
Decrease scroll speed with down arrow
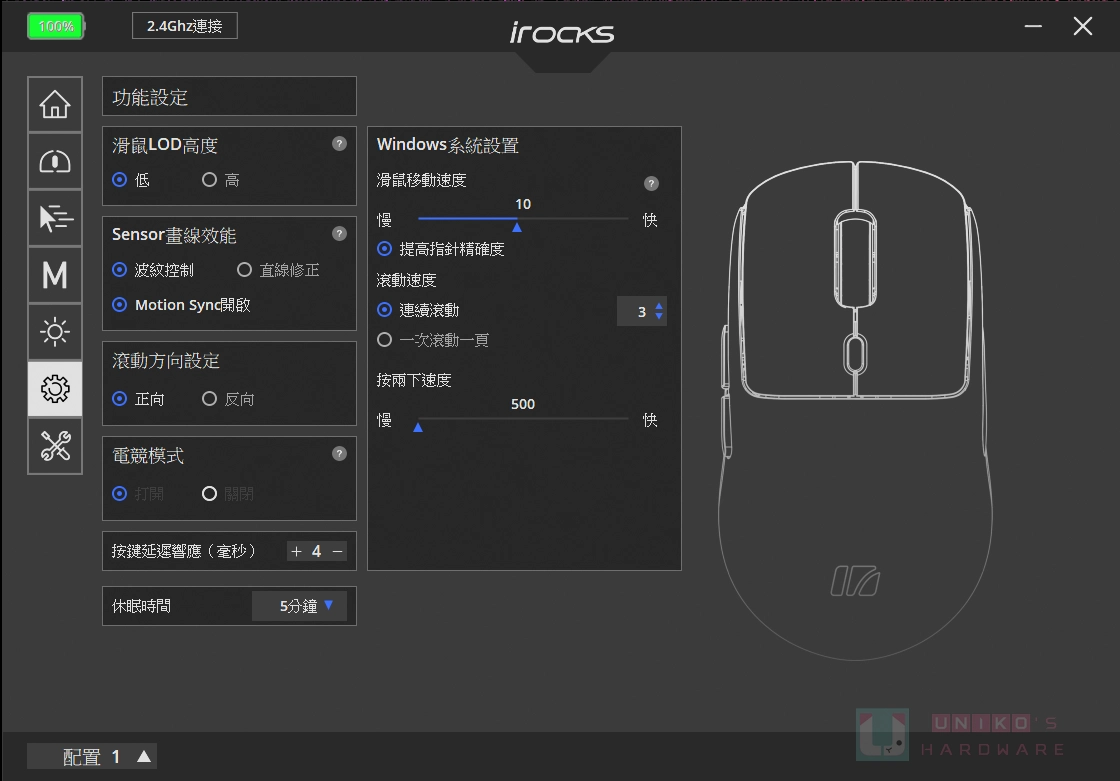pos(659,316)
